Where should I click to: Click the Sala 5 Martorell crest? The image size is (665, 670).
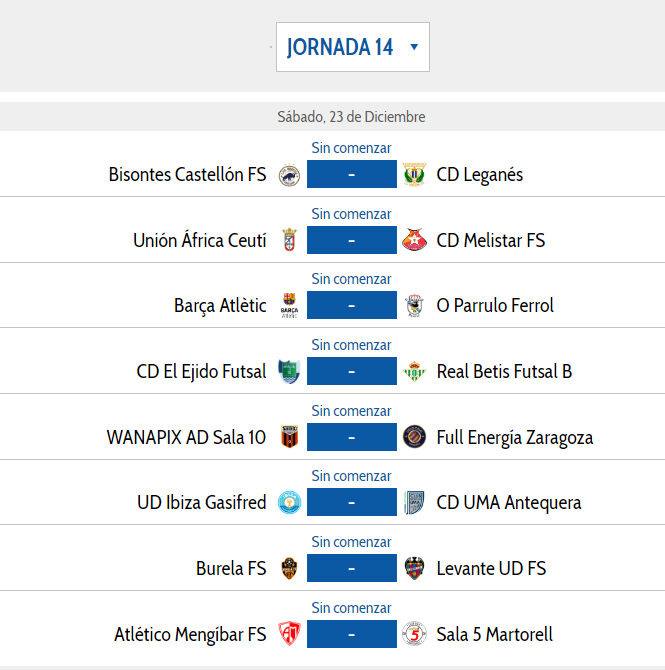click(x=414, y=634)
